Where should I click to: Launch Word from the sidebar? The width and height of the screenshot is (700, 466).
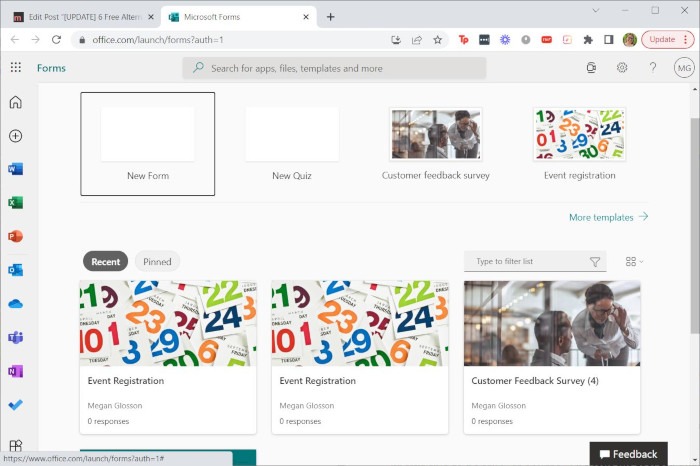point(16,169)
